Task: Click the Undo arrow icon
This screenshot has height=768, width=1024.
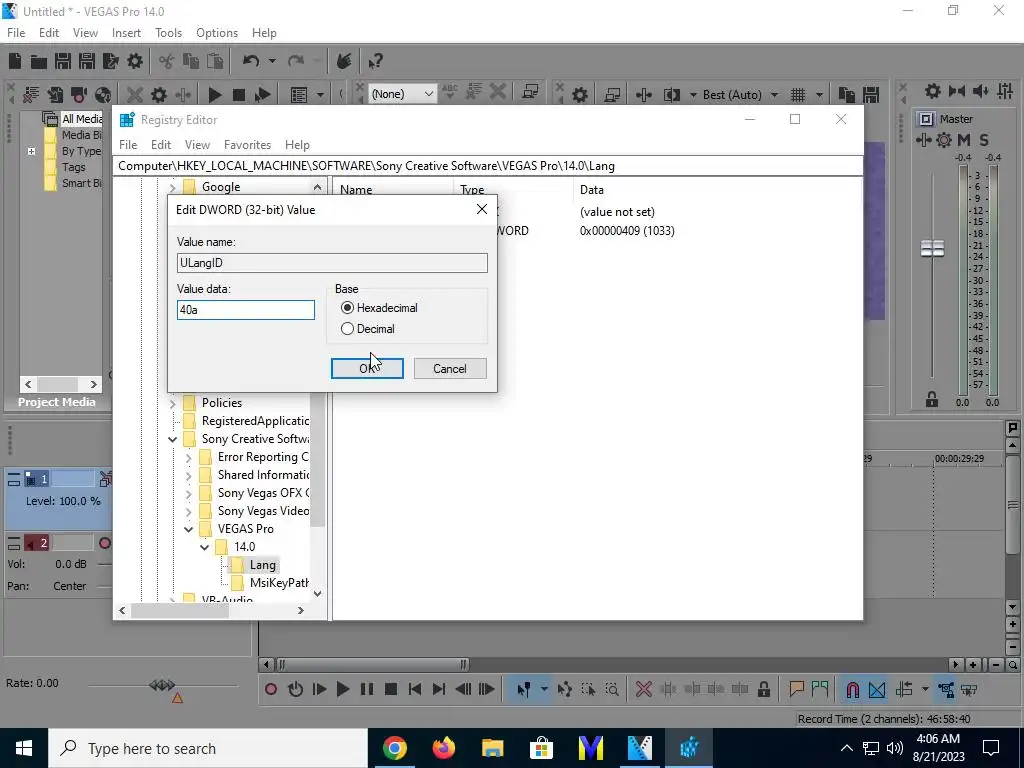Action: [251, 61]
